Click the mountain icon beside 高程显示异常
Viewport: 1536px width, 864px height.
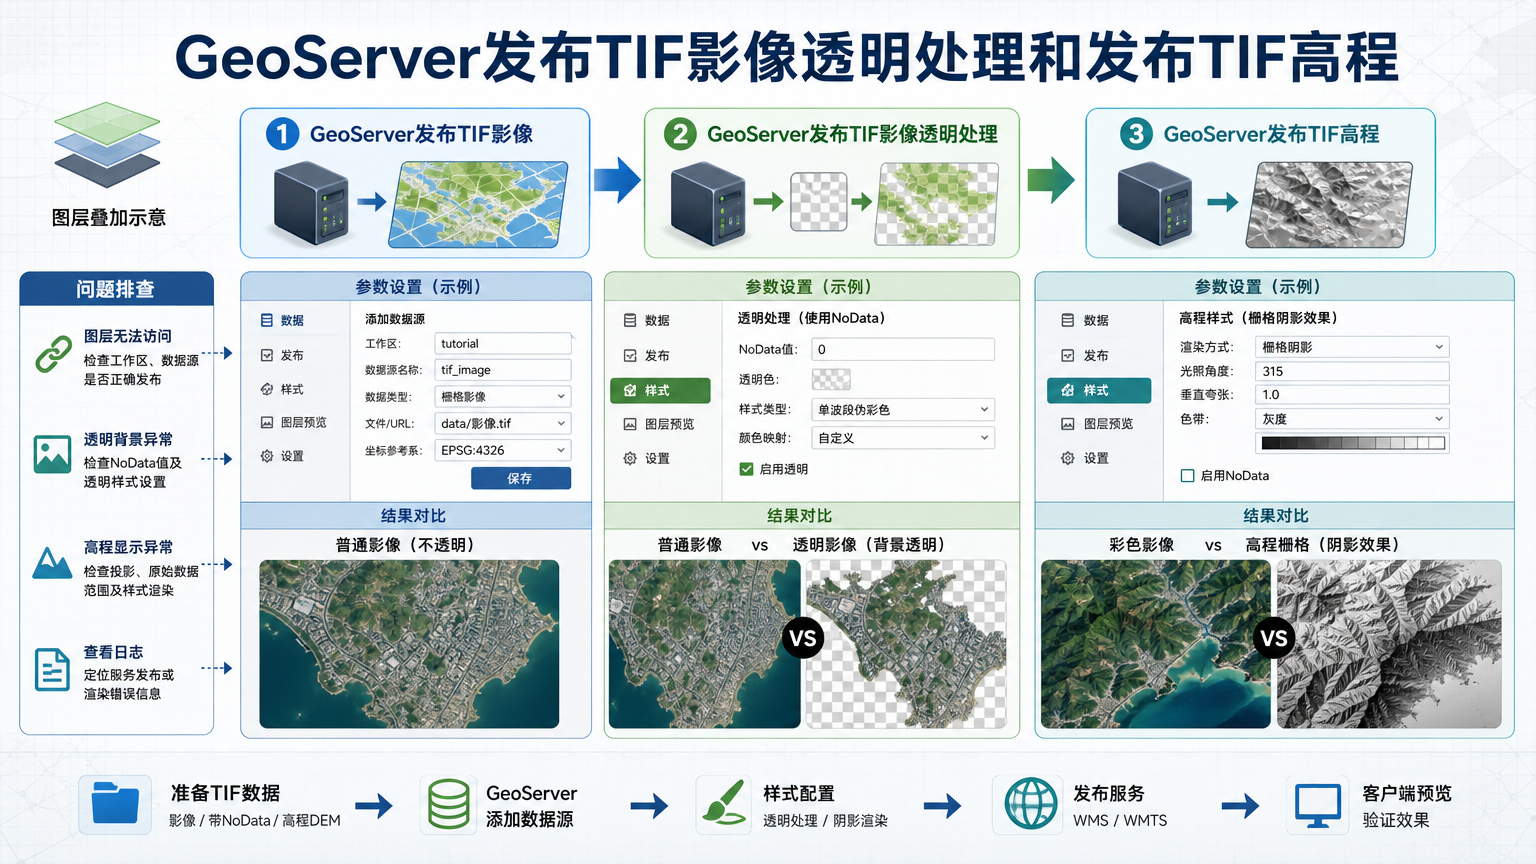coord(52,562)
